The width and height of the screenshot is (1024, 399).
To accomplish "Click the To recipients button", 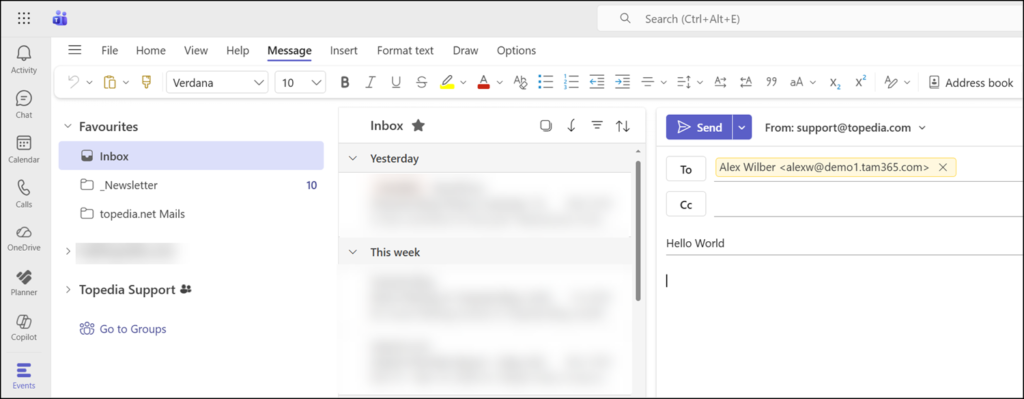I will (x=686, y=169).
